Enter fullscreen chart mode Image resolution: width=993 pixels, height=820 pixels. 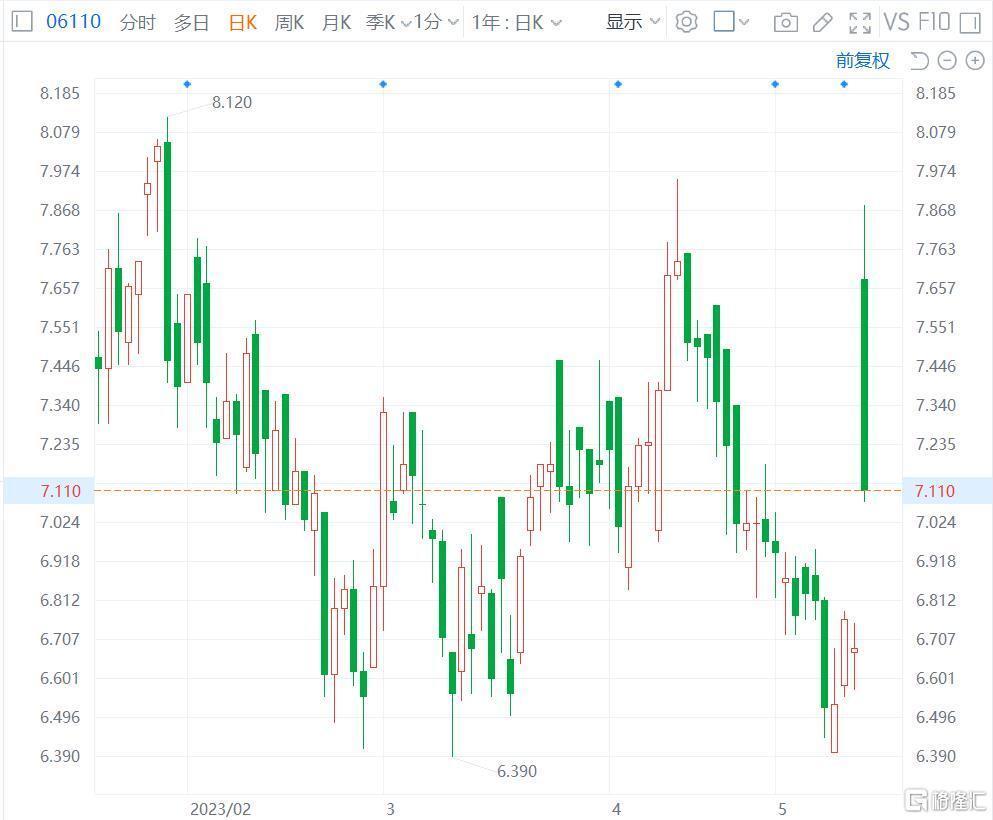point(859,23)
